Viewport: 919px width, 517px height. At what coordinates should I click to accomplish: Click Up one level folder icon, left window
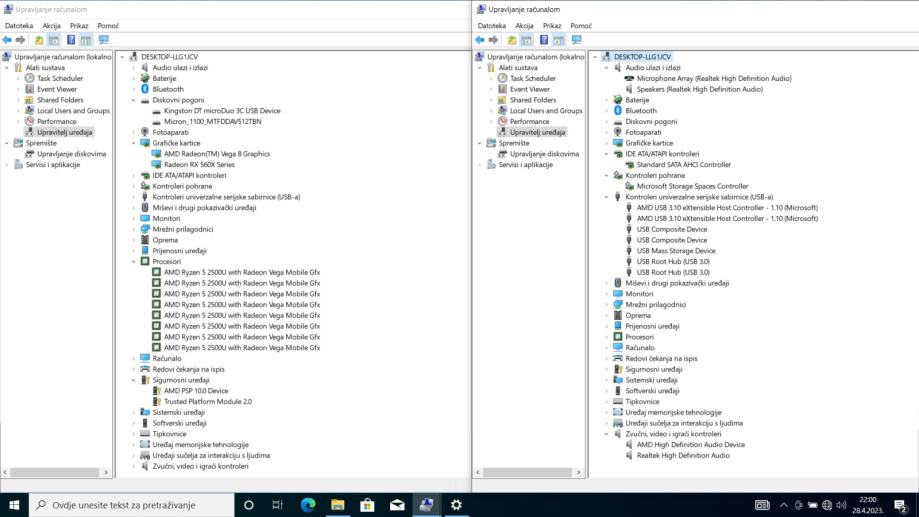coord(39,40)
